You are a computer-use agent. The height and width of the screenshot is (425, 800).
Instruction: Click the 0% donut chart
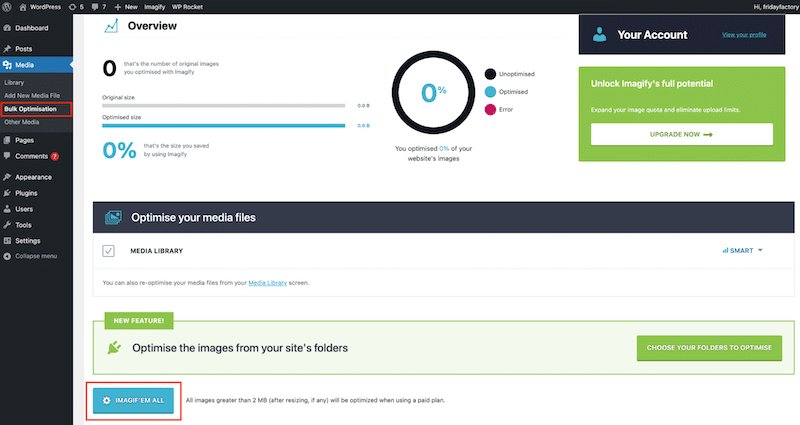click(x=434, y=92)
